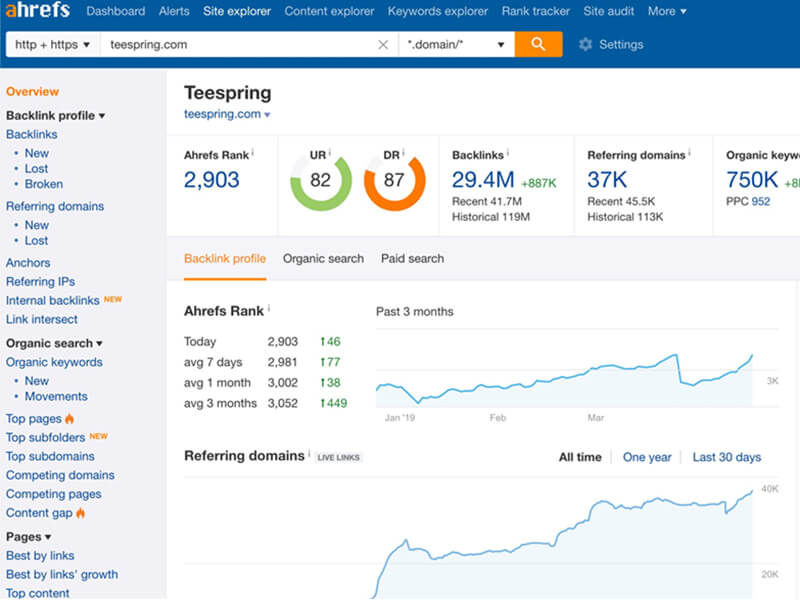The width and height of the screenshot is (800, 600).
Task: Click the info icon beside the Referring domains metric
Action: click(689, 153)
